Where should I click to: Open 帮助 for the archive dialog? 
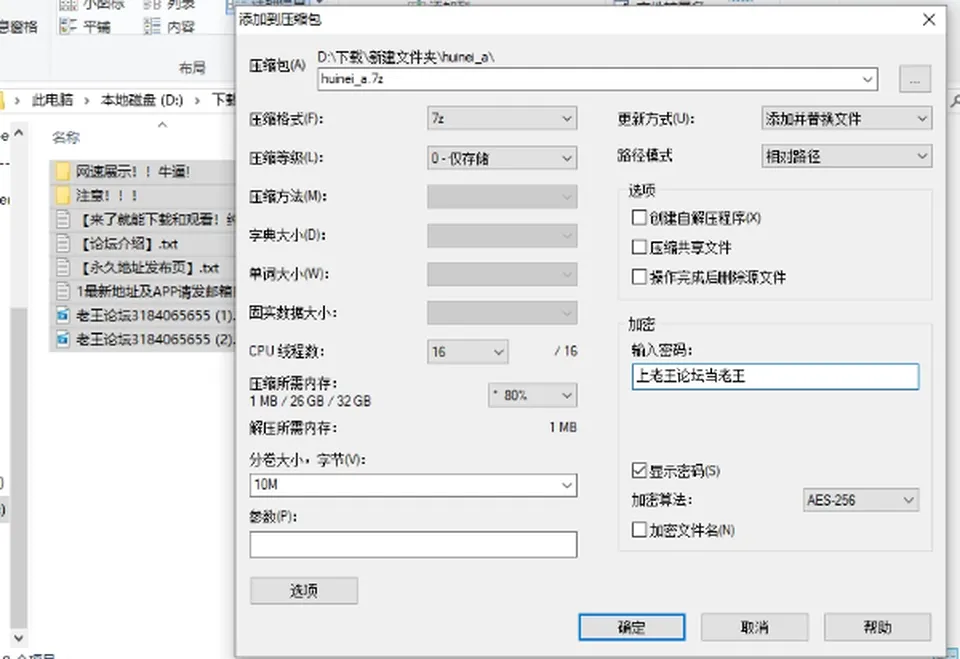pyautogui.click(x=877, y=627)
